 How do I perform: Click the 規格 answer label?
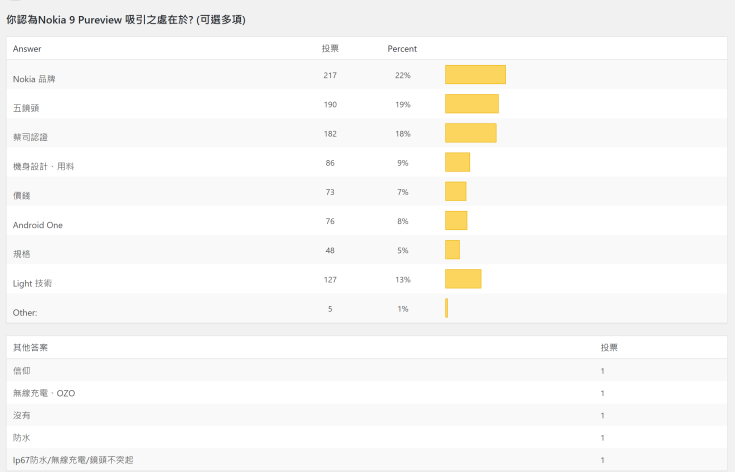coord(22,254)
